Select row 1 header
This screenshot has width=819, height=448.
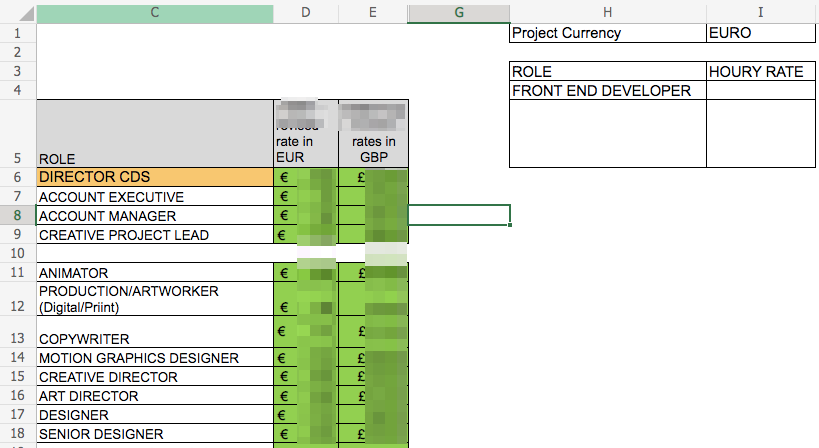click(17, 33)
